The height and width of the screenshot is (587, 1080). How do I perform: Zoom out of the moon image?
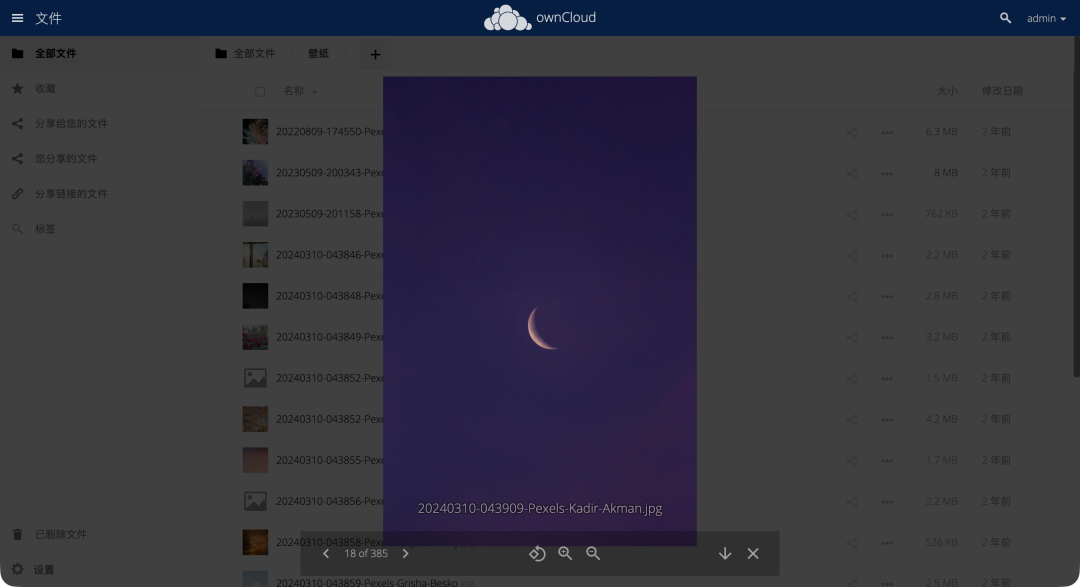click(593, 554)
